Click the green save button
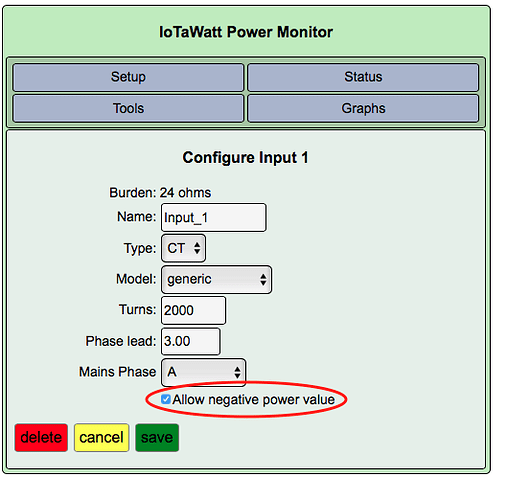The image size is (506, 500). click(157, 438)
